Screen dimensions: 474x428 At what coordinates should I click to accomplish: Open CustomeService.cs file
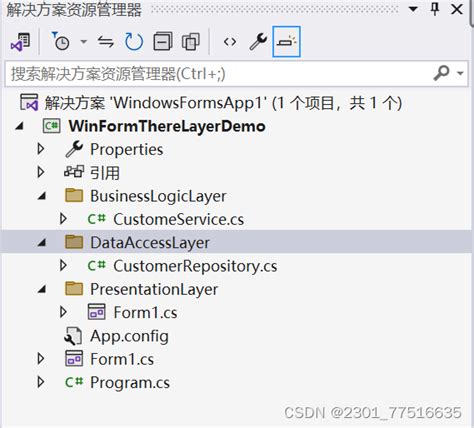click(x=179, y=219)
